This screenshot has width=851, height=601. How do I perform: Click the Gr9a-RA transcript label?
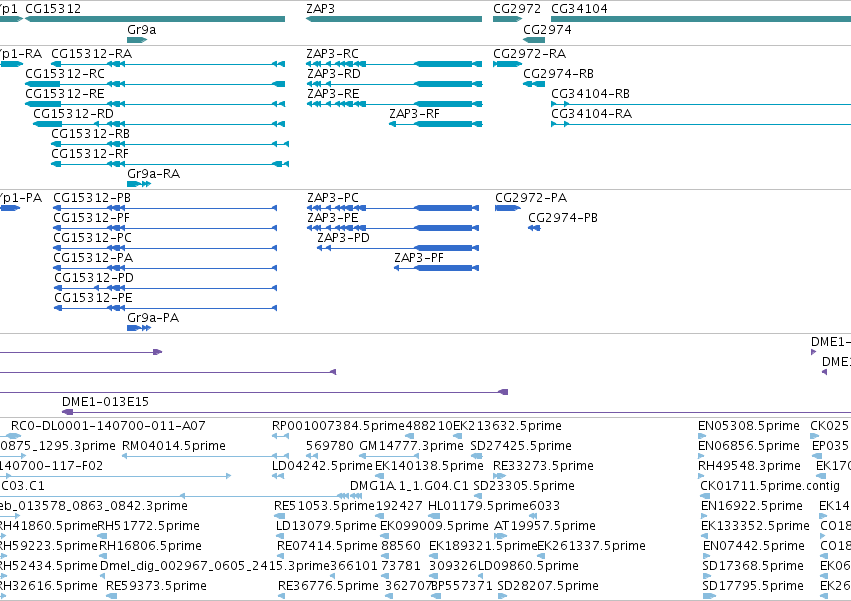point(154,174)
